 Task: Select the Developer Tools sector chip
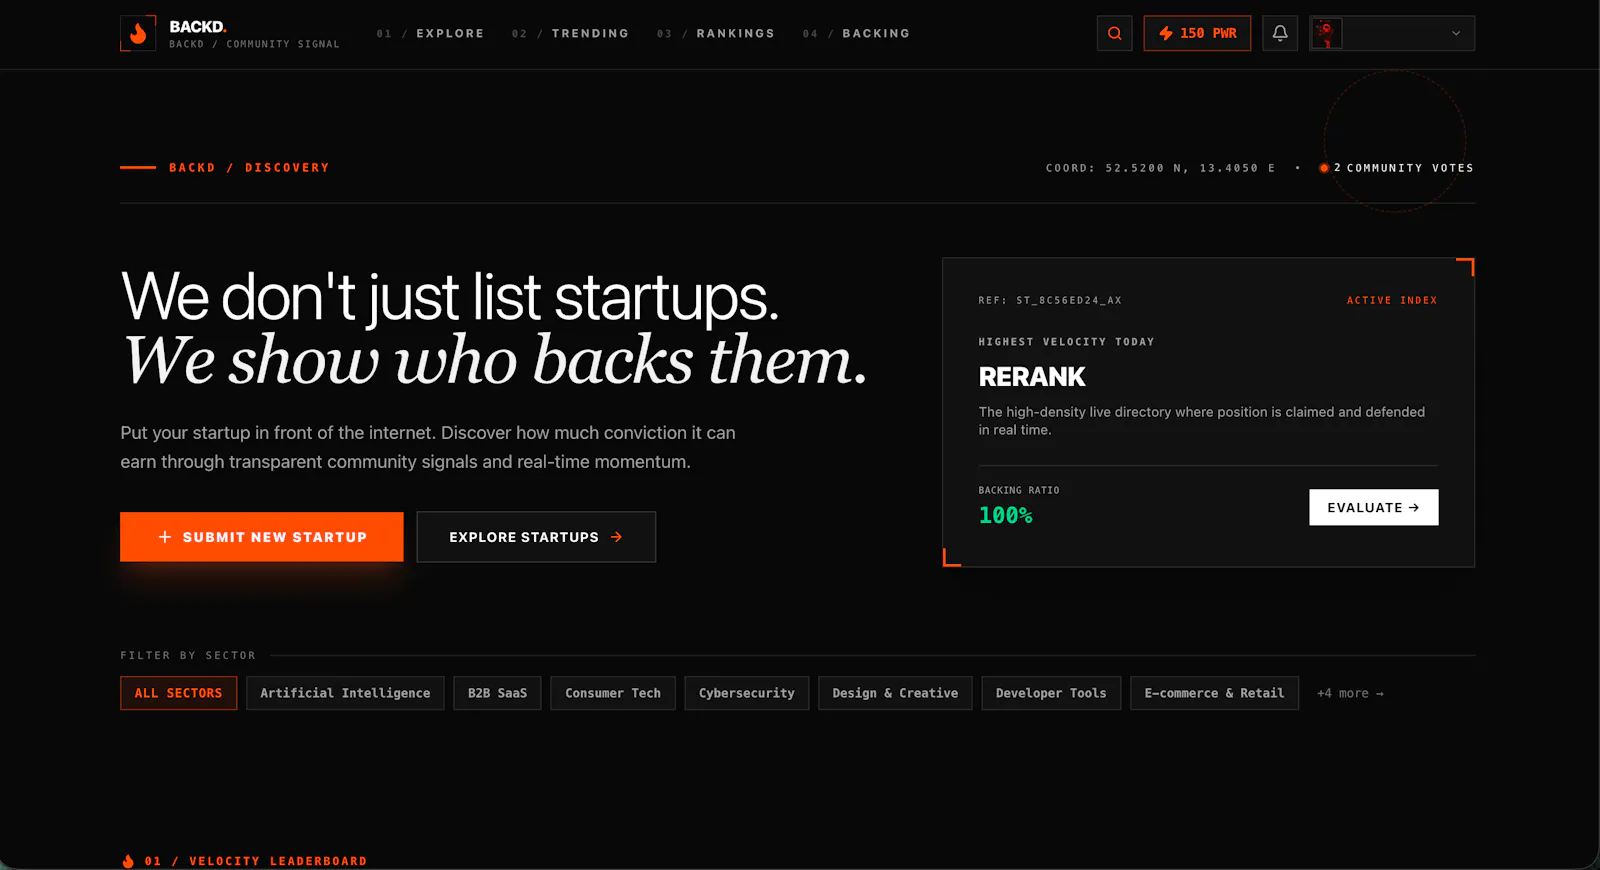click(1051, 693)
